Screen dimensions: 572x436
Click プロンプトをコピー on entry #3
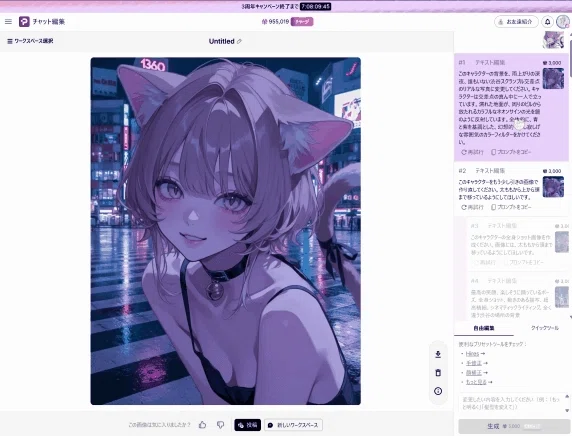pyautogui.click(x=523, y=262)
